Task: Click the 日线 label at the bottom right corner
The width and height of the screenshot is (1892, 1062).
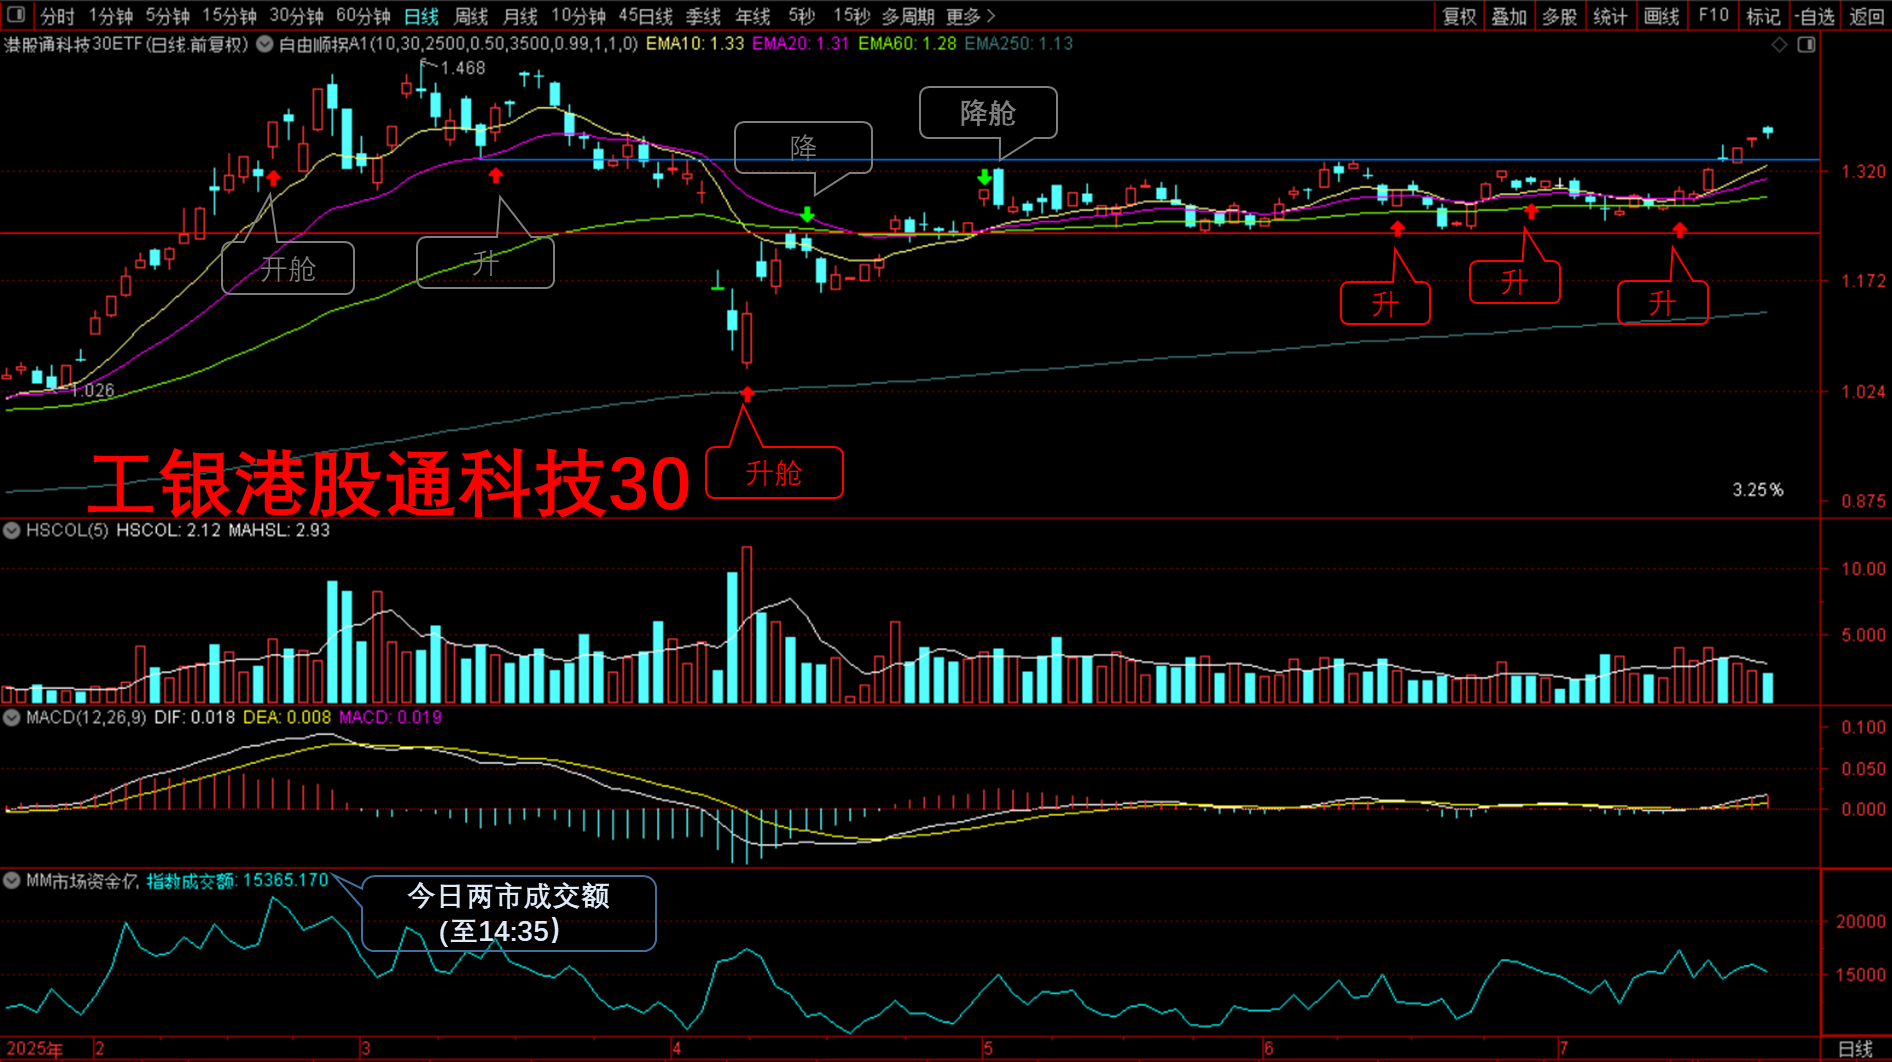Action: (1855, 1049)
